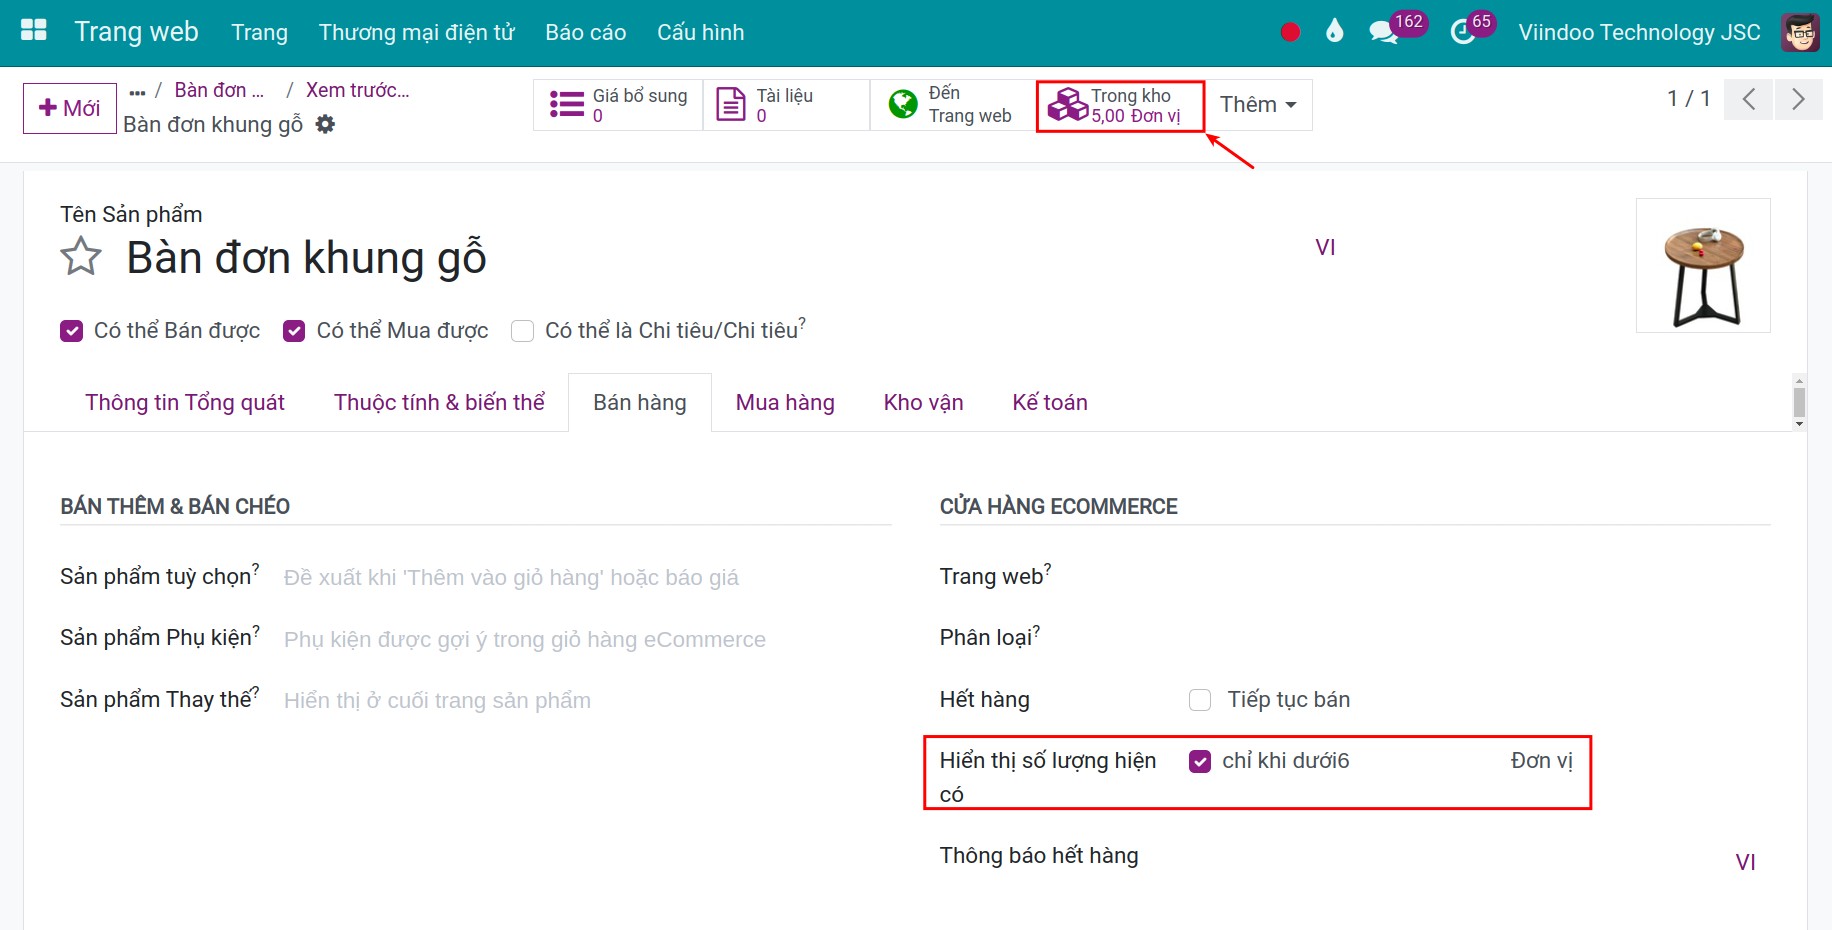Open Vindoo Technology JSC company switcher
This screenshot has width=1832, height=930.
pyautogui.click(x=1639, y=32)
